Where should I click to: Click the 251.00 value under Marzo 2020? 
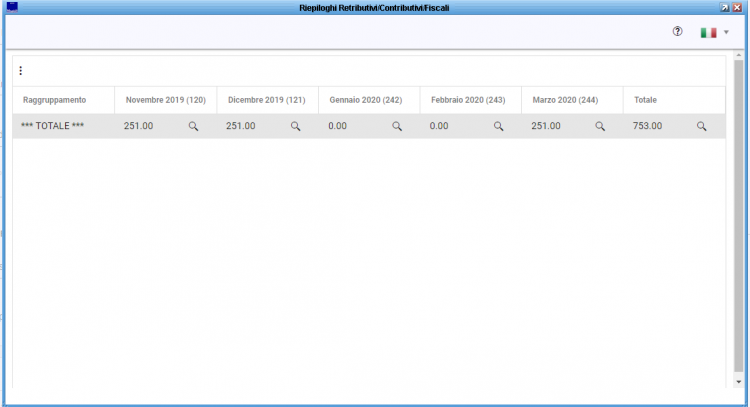546,126
